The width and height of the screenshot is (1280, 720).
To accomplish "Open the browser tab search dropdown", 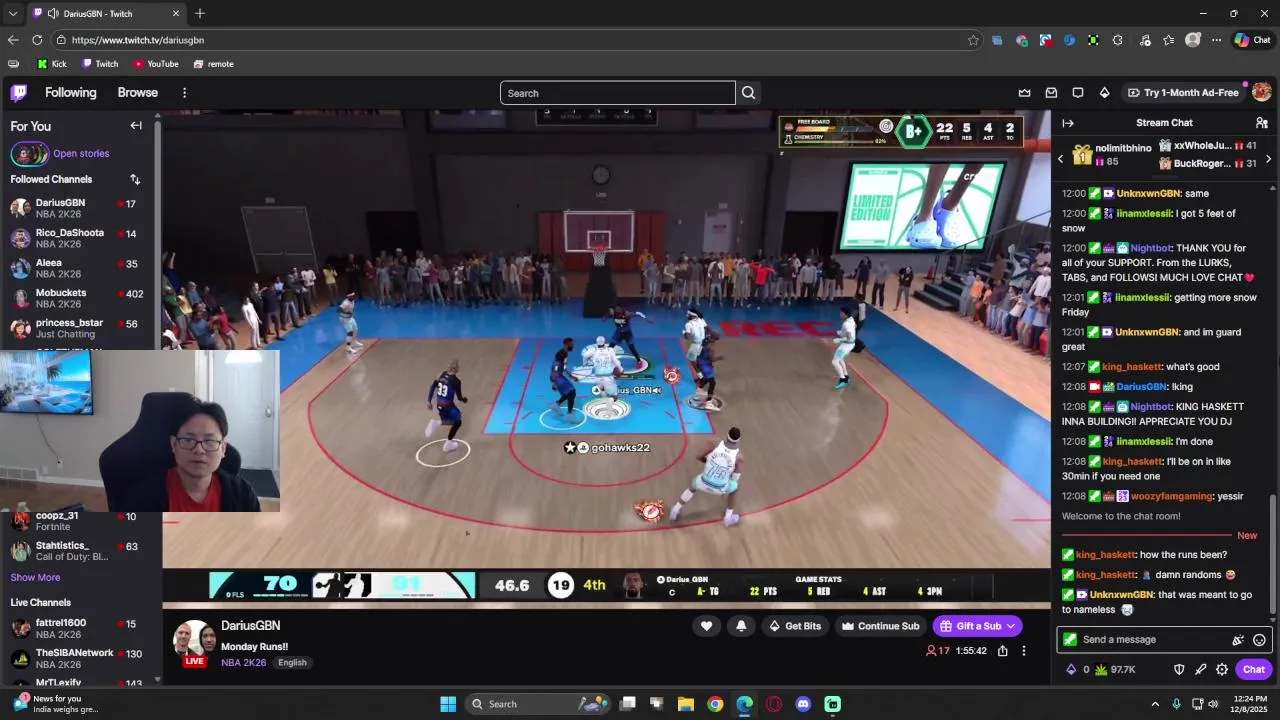I will [13, 14].
